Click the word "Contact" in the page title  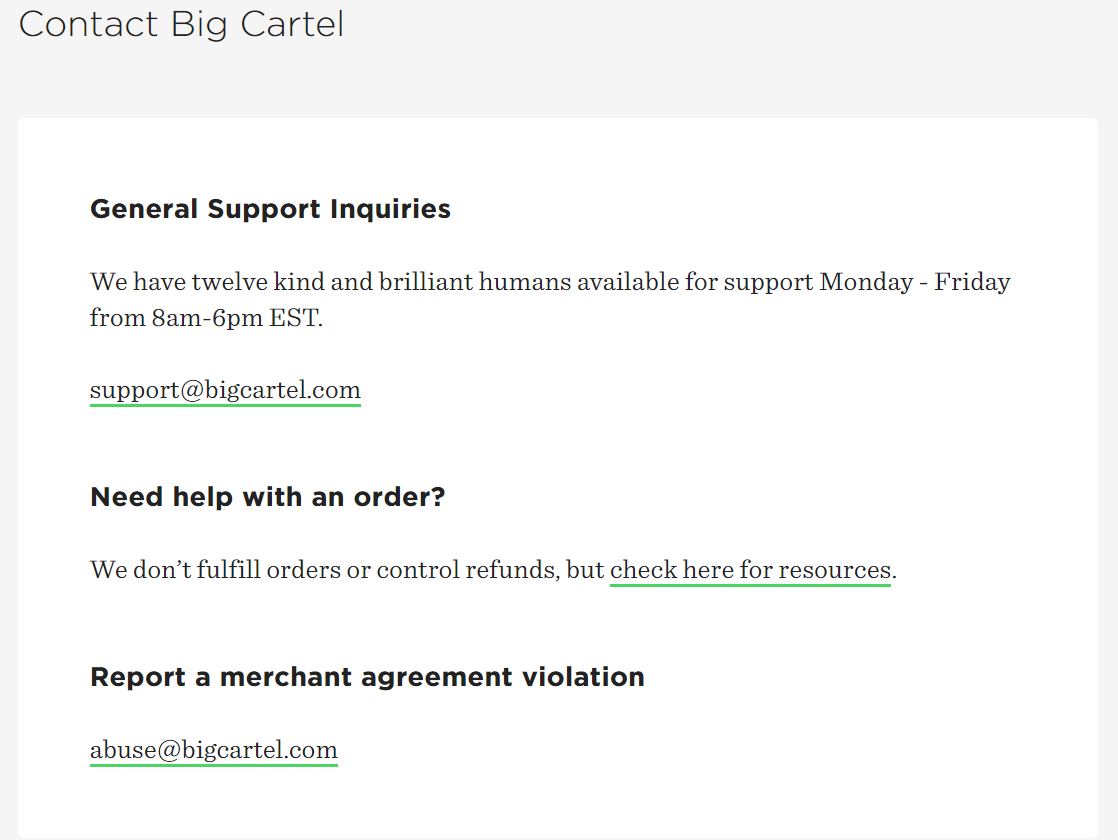point(90,24)
